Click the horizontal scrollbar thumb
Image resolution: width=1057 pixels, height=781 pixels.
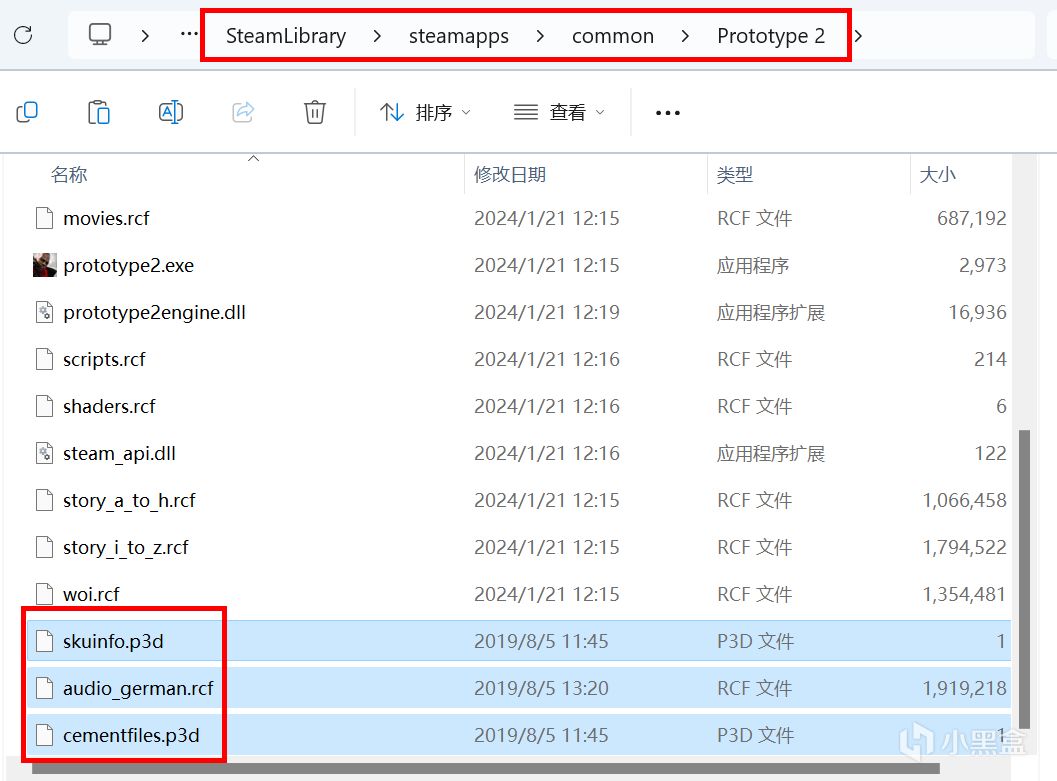(x=485, y=769)
